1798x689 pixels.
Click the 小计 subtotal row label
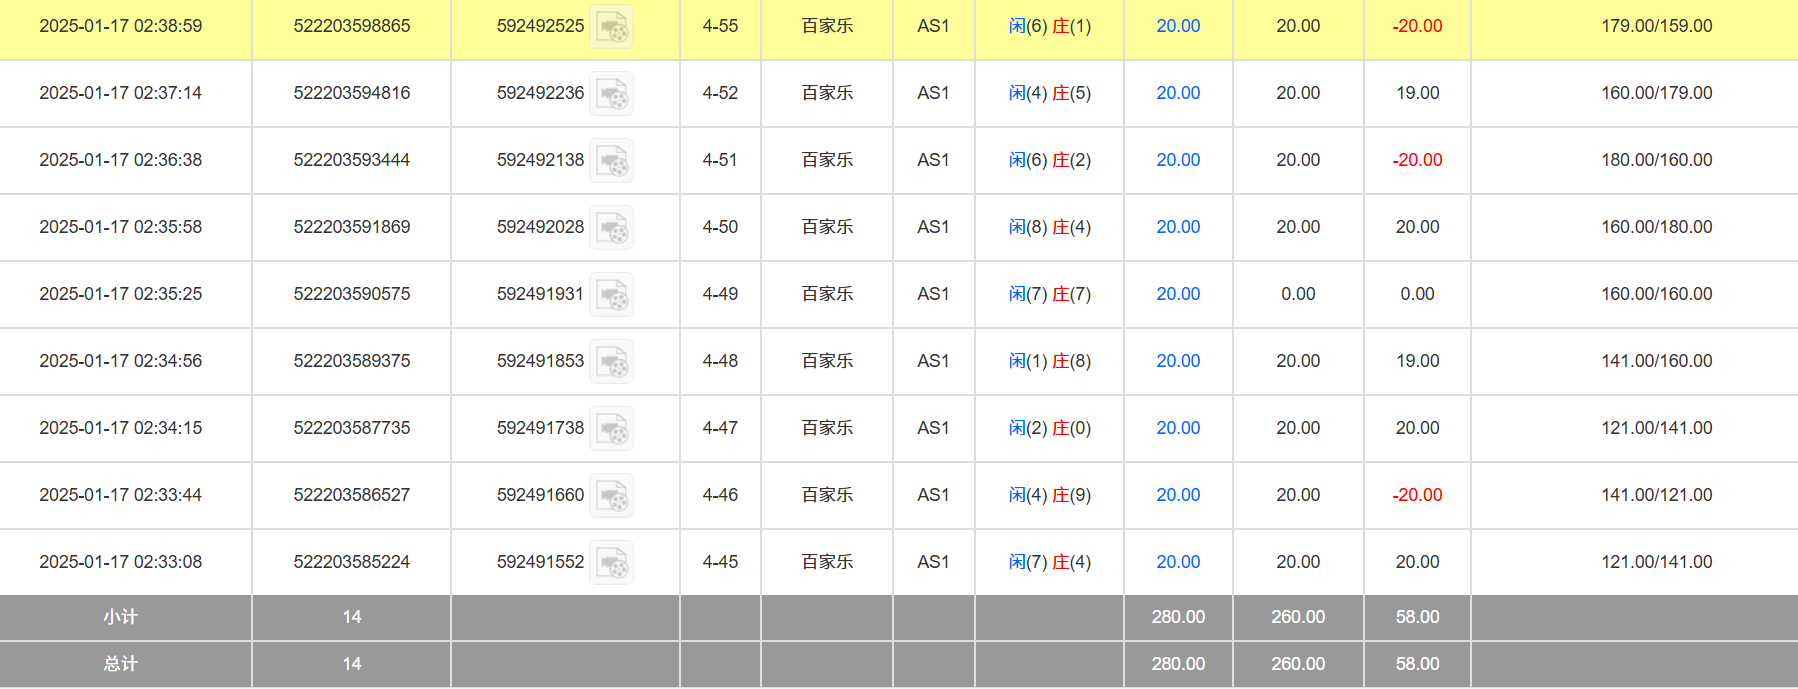[x=120, y=617]
